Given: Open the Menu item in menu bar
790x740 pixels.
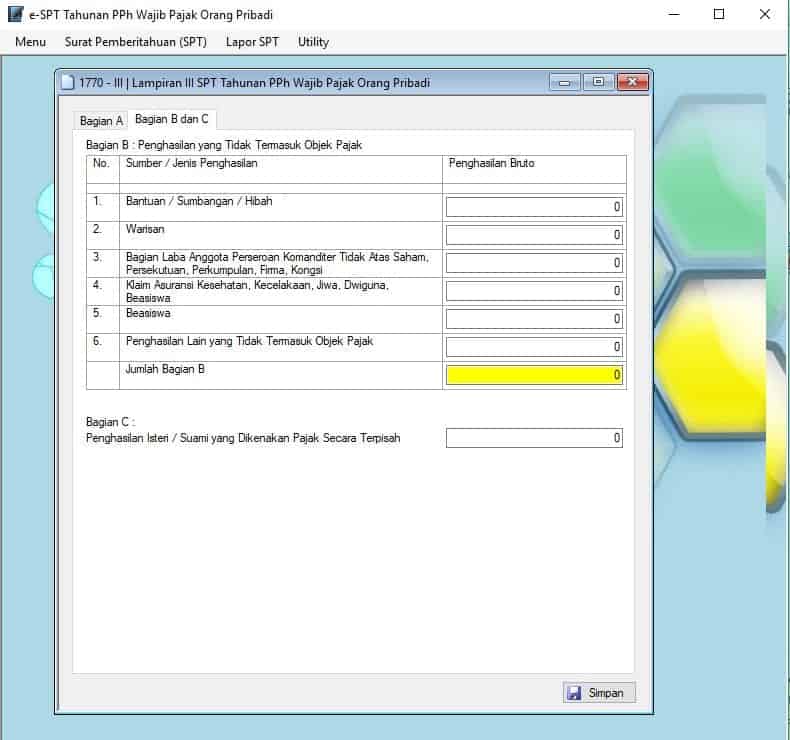Looking at the screenshot, I should [31, 42].
